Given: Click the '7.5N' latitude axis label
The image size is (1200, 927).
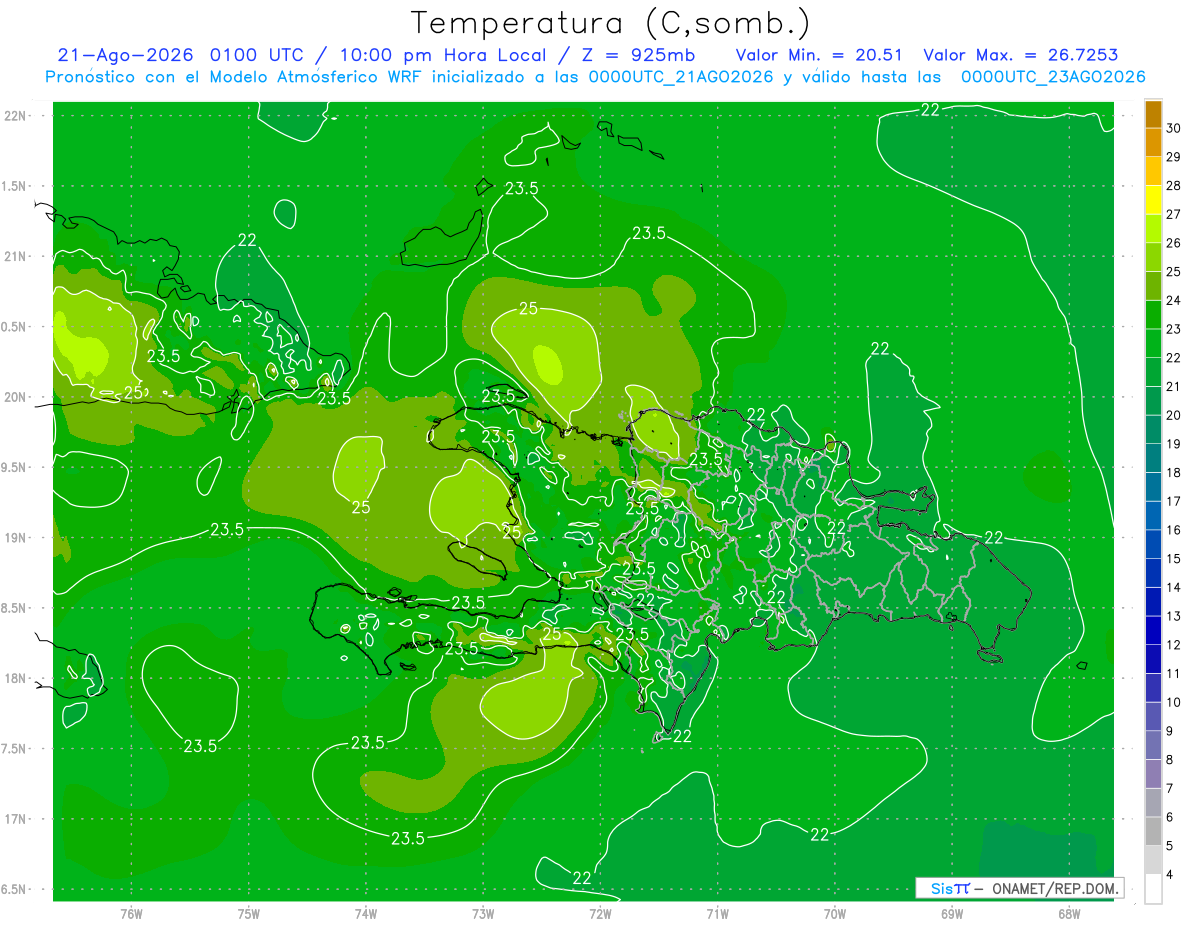Looking at the screenshot, I should point(15,748).
